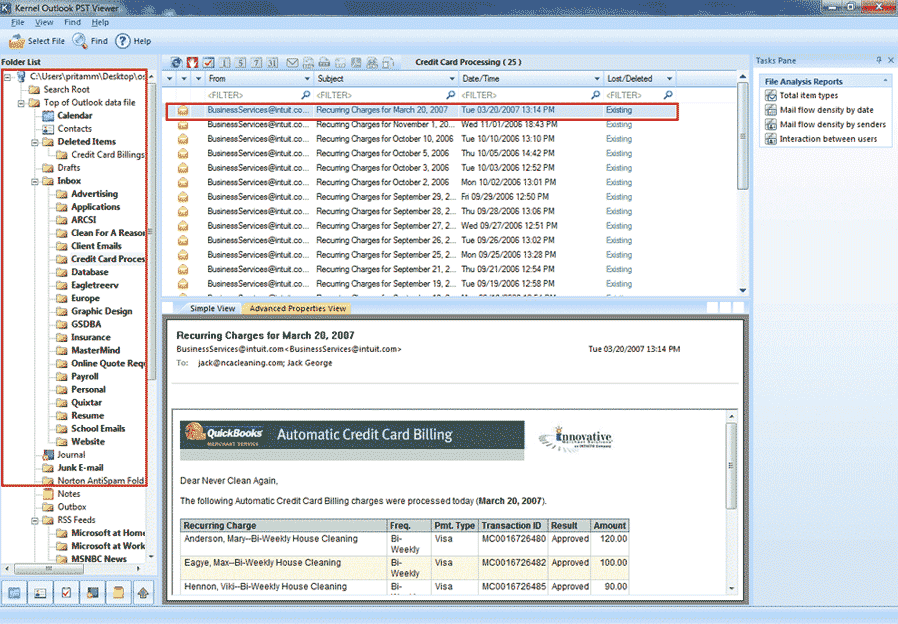898x624 pixels.
Task: Switch to the Simple View tab
Action: [x=212, y=309]
